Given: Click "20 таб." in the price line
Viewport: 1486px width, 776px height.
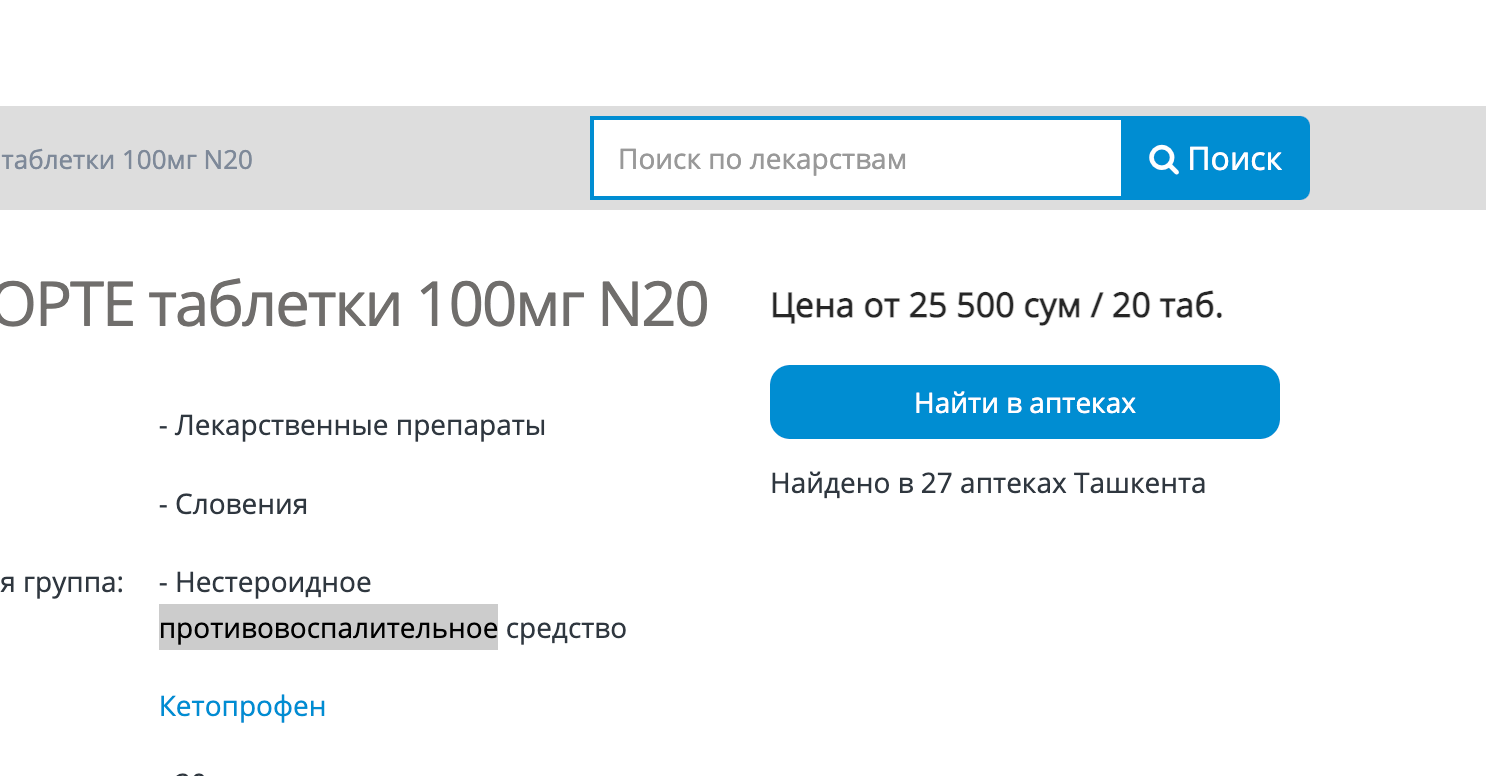Looking at the screenshot, I should tap(1167, 306).
